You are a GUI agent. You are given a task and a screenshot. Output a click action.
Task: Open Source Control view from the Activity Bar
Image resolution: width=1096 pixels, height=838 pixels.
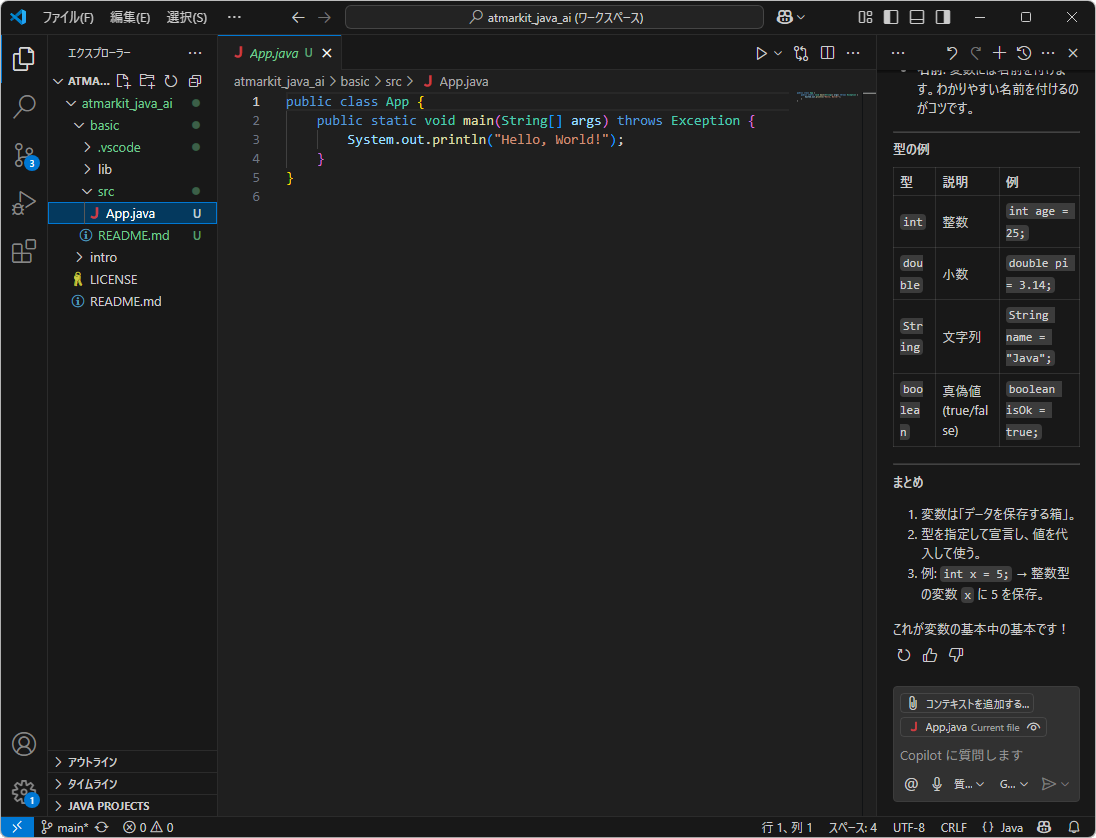(x=22, y=155)
